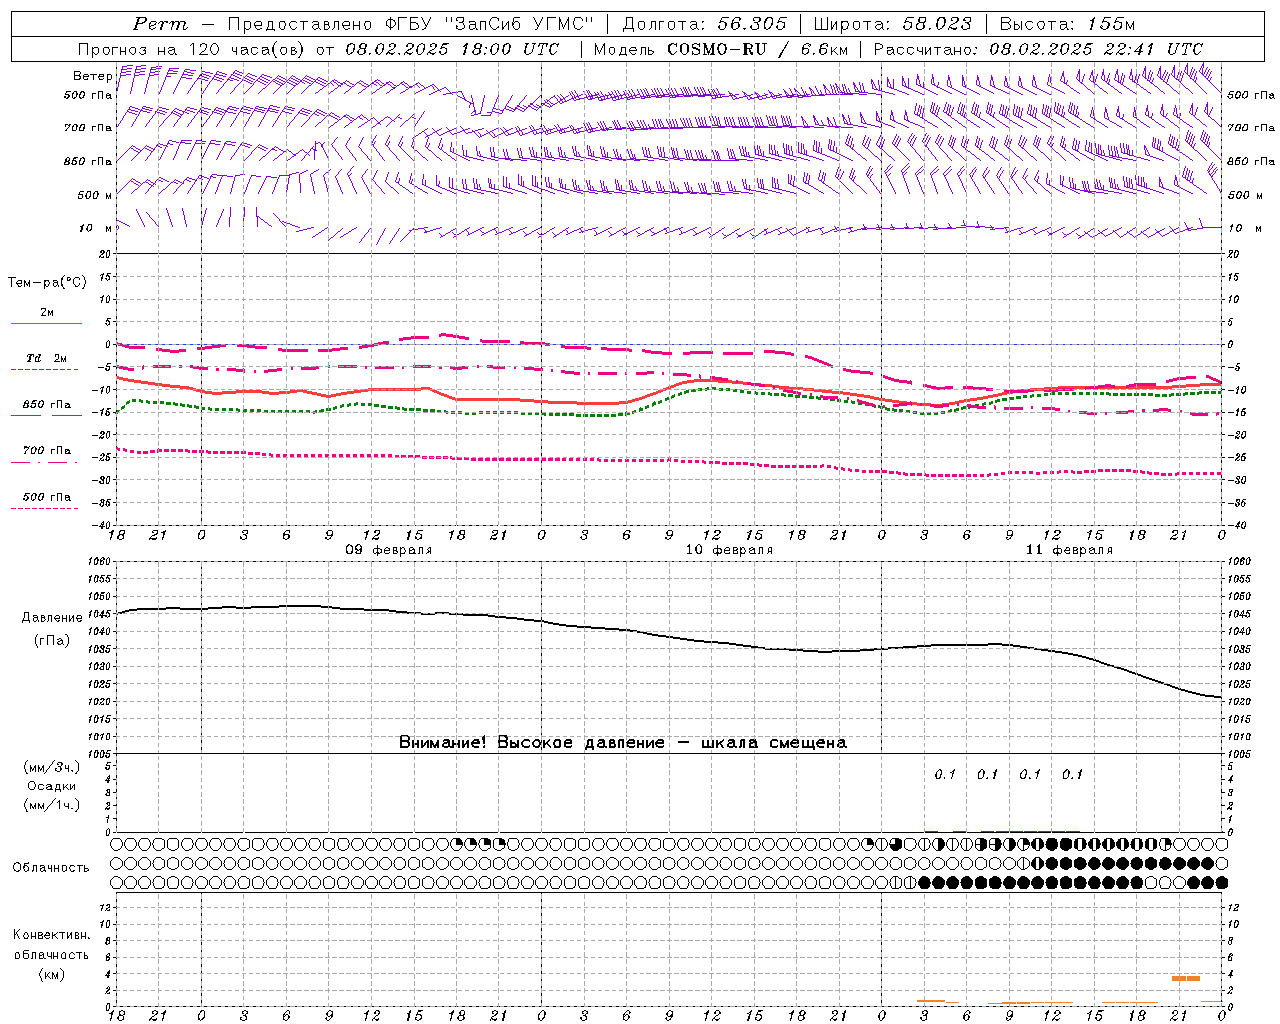Click the solid blue "2м" legend line
Viewport: 1280px width, 1024px height.
[46, 323]
